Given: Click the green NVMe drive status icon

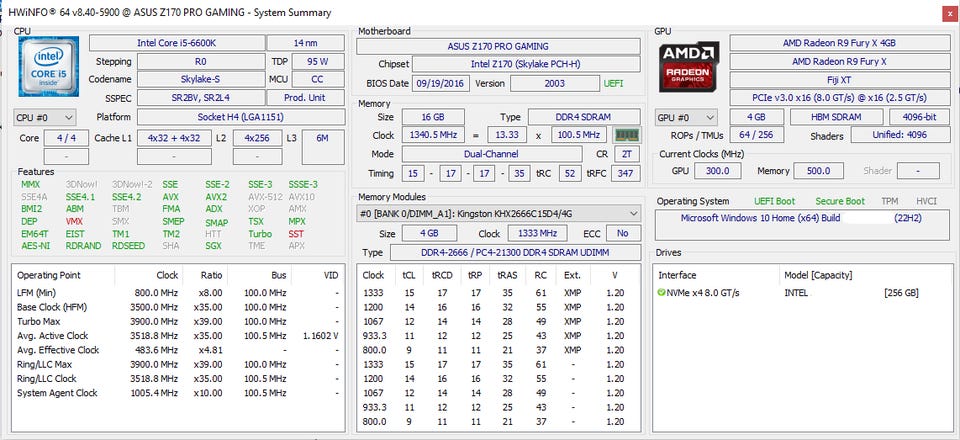Looking at the screenshot, I should 661,293.
